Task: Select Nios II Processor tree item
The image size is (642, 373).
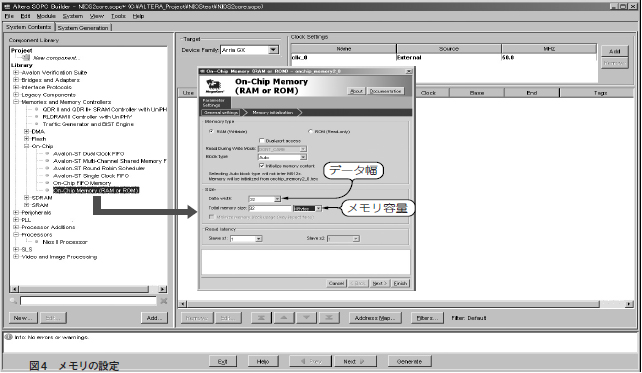Action: [x=65, y=242]
